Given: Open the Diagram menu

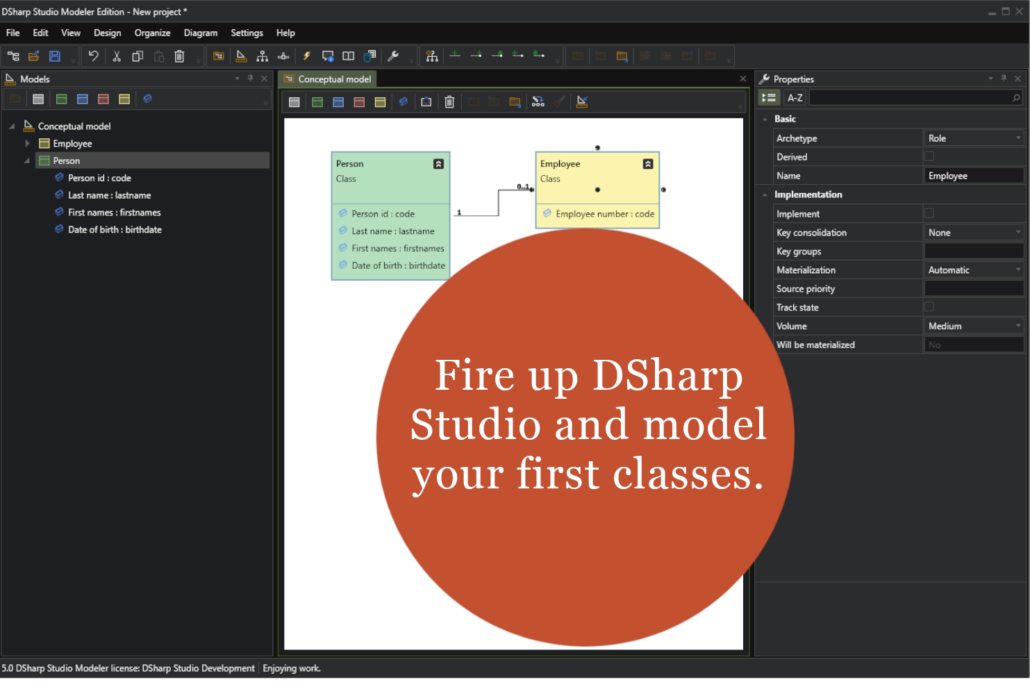Looking at the screenshot, I should click(x=200, y=33).
